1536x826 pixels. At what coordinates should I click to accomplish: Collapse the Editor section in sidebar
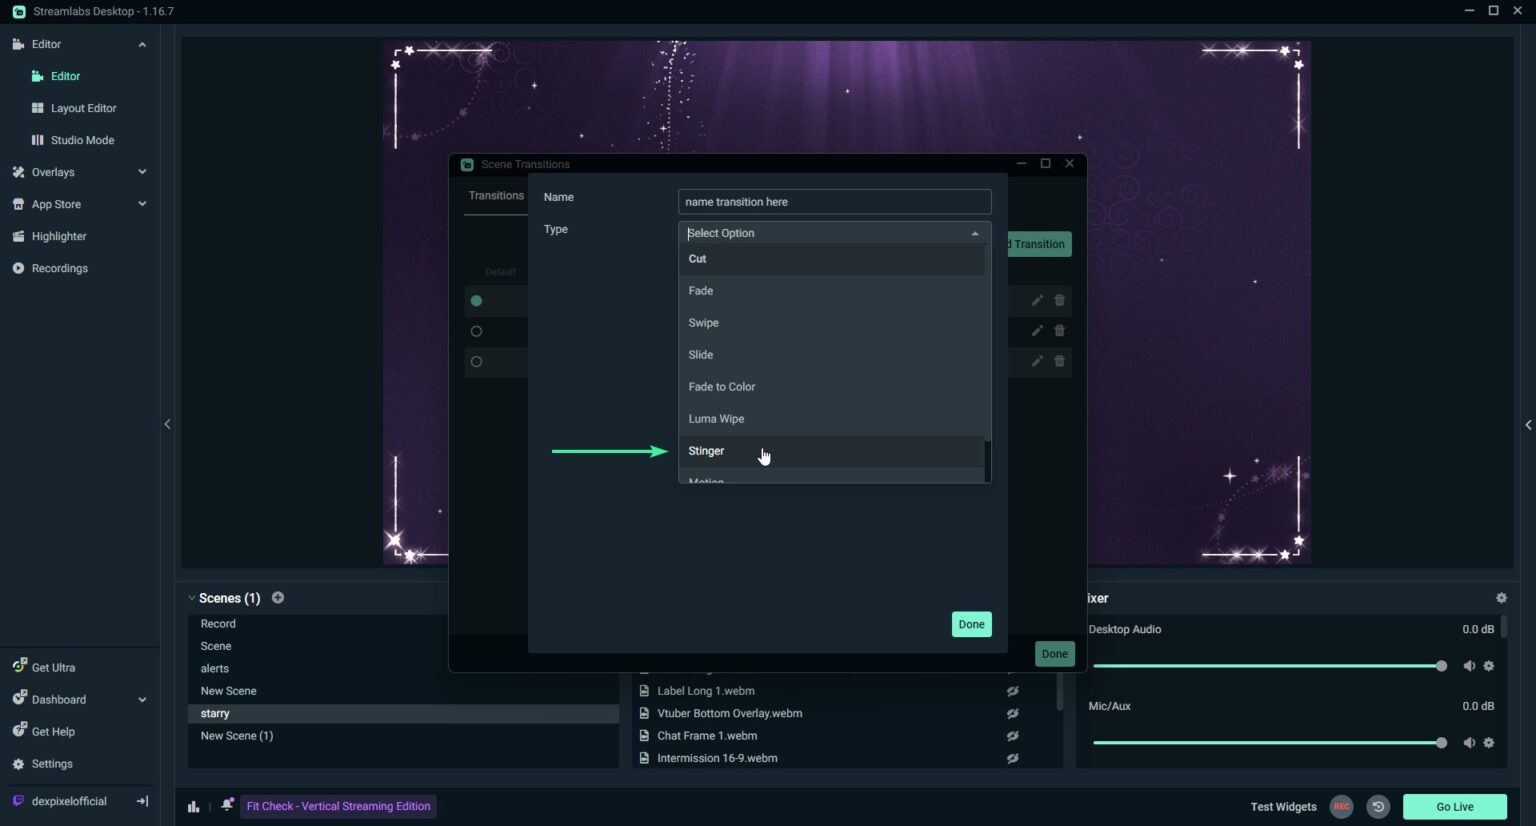click(141, 44)
